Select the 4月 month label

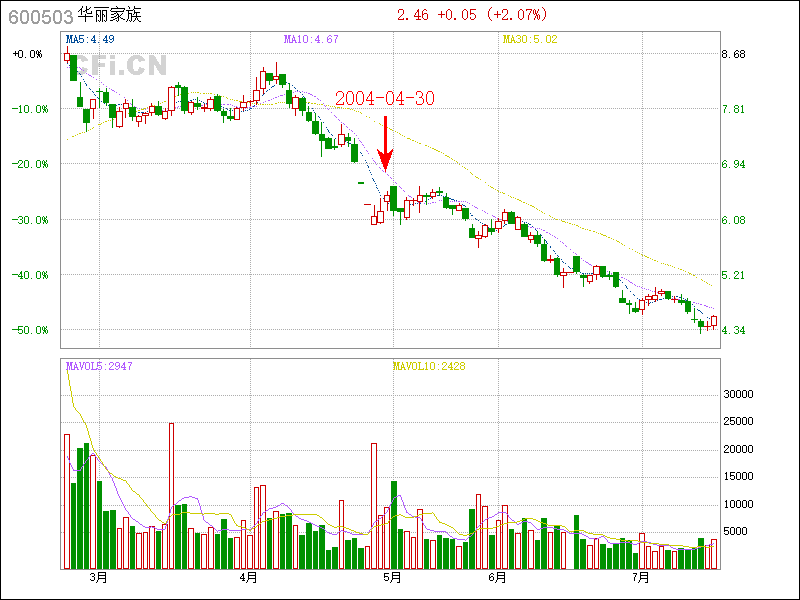pyautogui.click(x=249, y=577)
